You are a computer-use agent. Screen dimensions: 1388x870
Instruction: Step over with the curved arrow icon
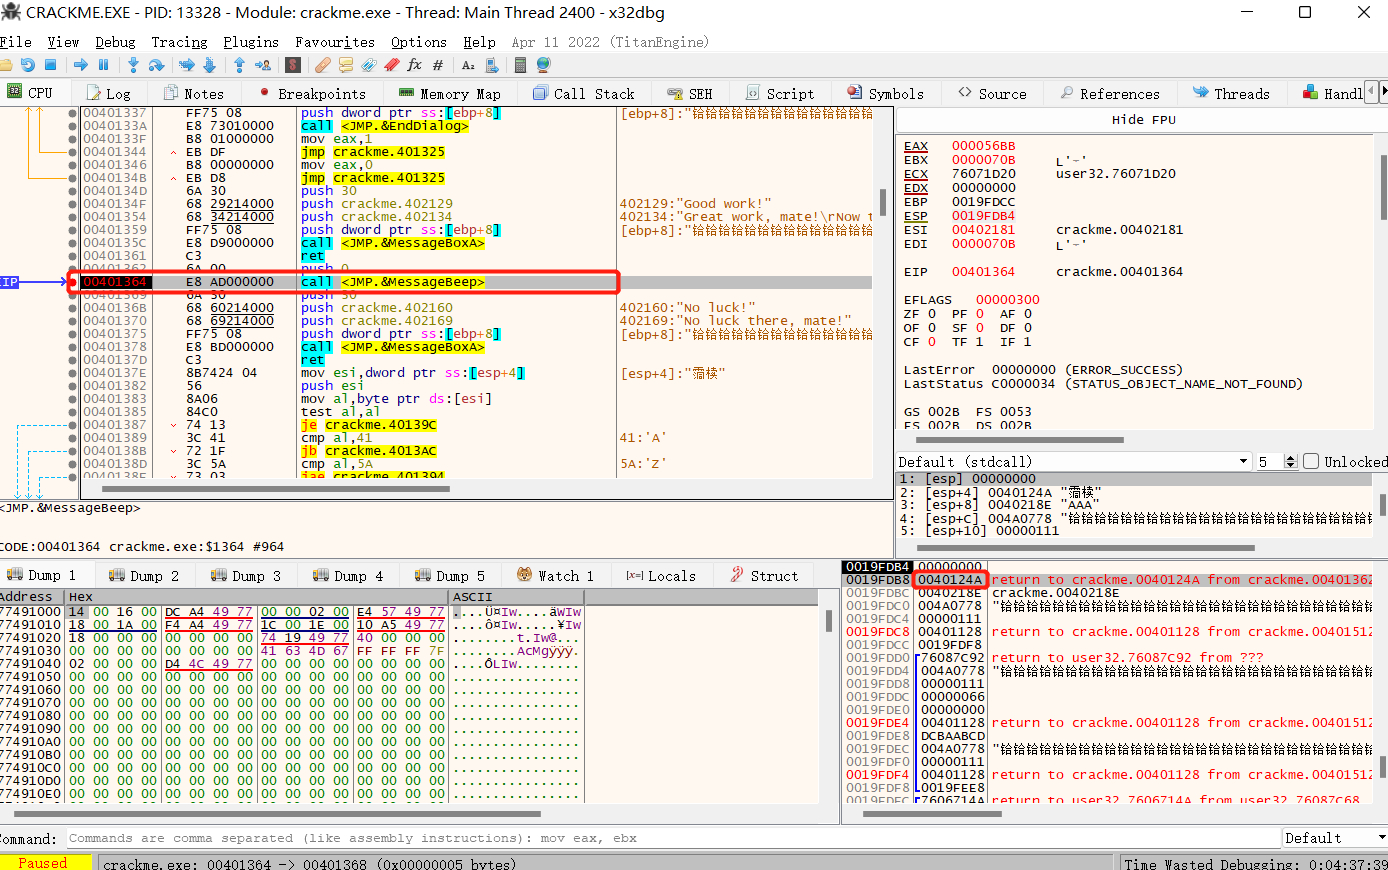(156, 65)
